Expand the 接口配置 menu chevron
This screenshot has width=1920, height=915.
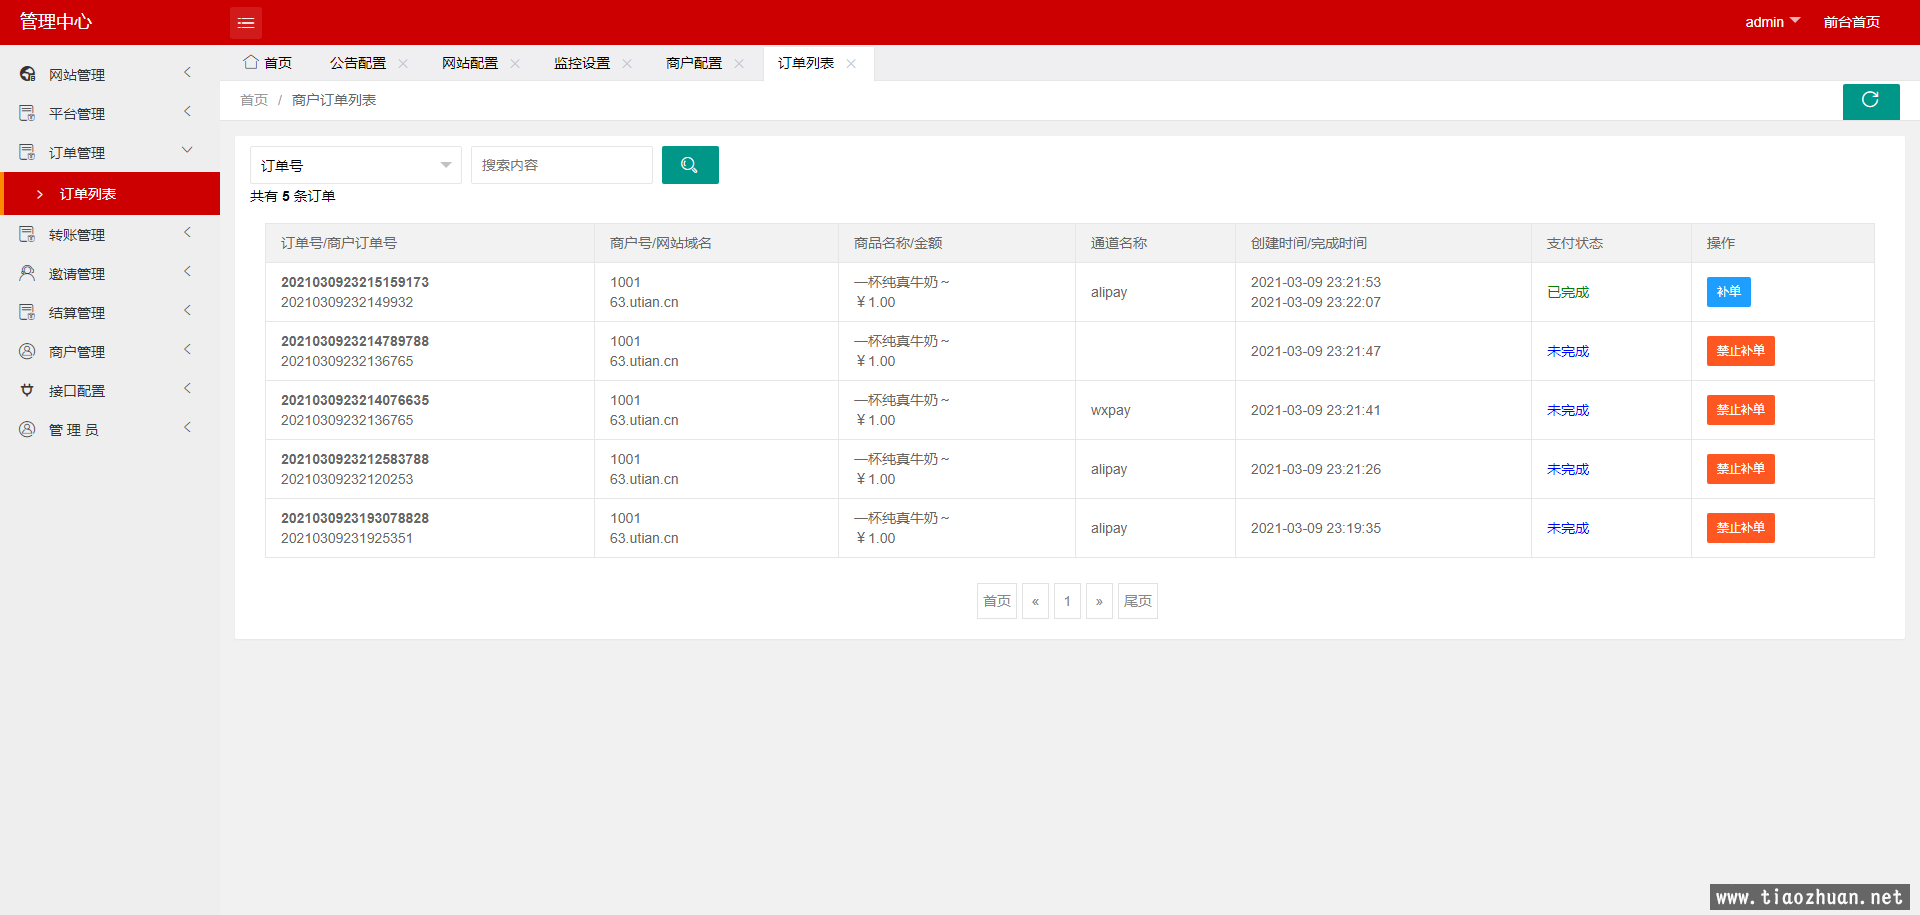(x=187, y=388)
